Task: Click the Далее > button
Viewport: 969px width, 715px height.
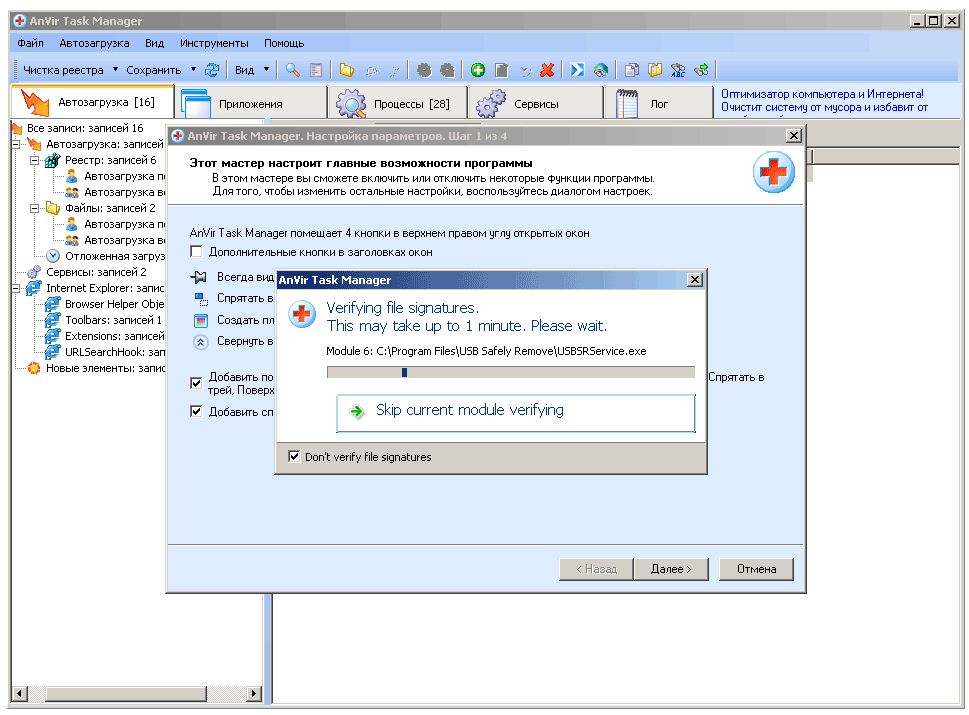Action: tap(671, 569)
